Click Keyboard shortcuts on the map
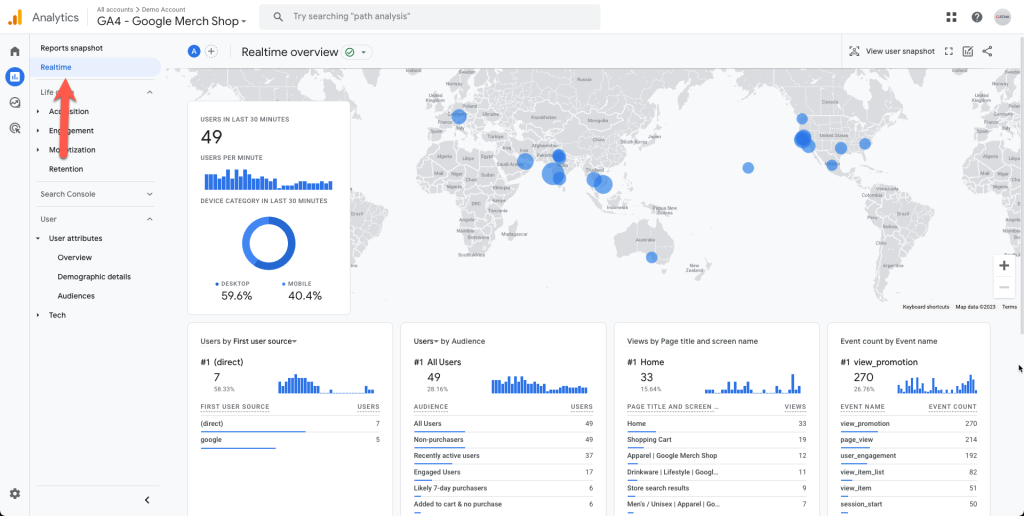This screenshot has height=516, width=1024. [x=925, y=307]
